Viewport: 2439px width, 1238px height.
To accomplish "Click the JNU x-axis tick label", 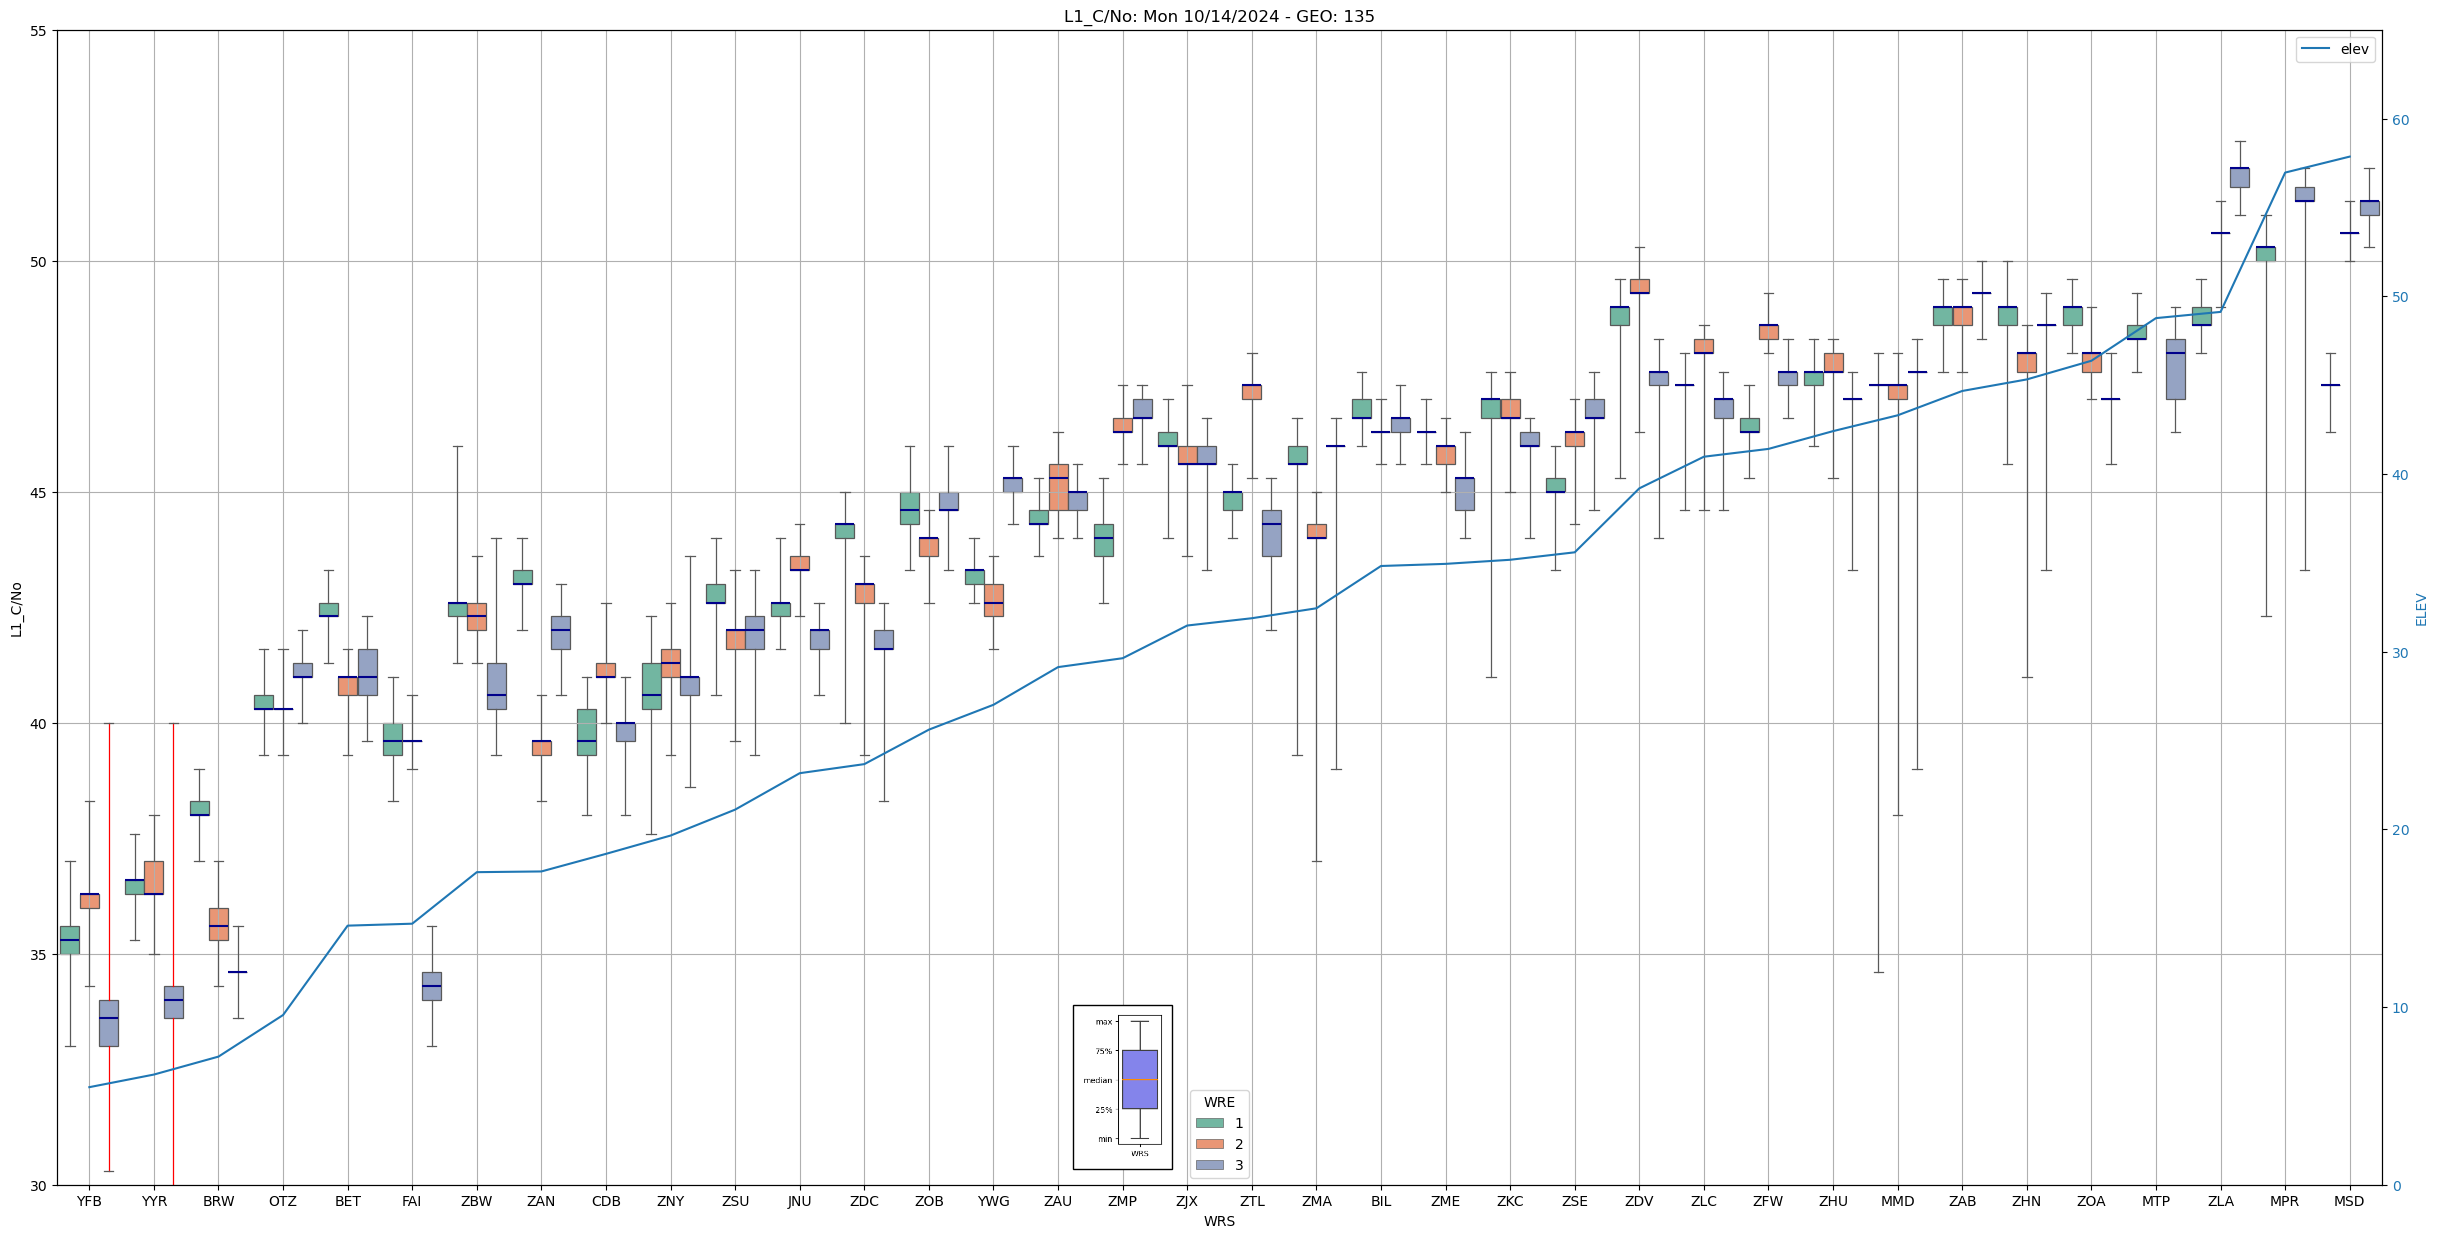I will [800, 1201].
